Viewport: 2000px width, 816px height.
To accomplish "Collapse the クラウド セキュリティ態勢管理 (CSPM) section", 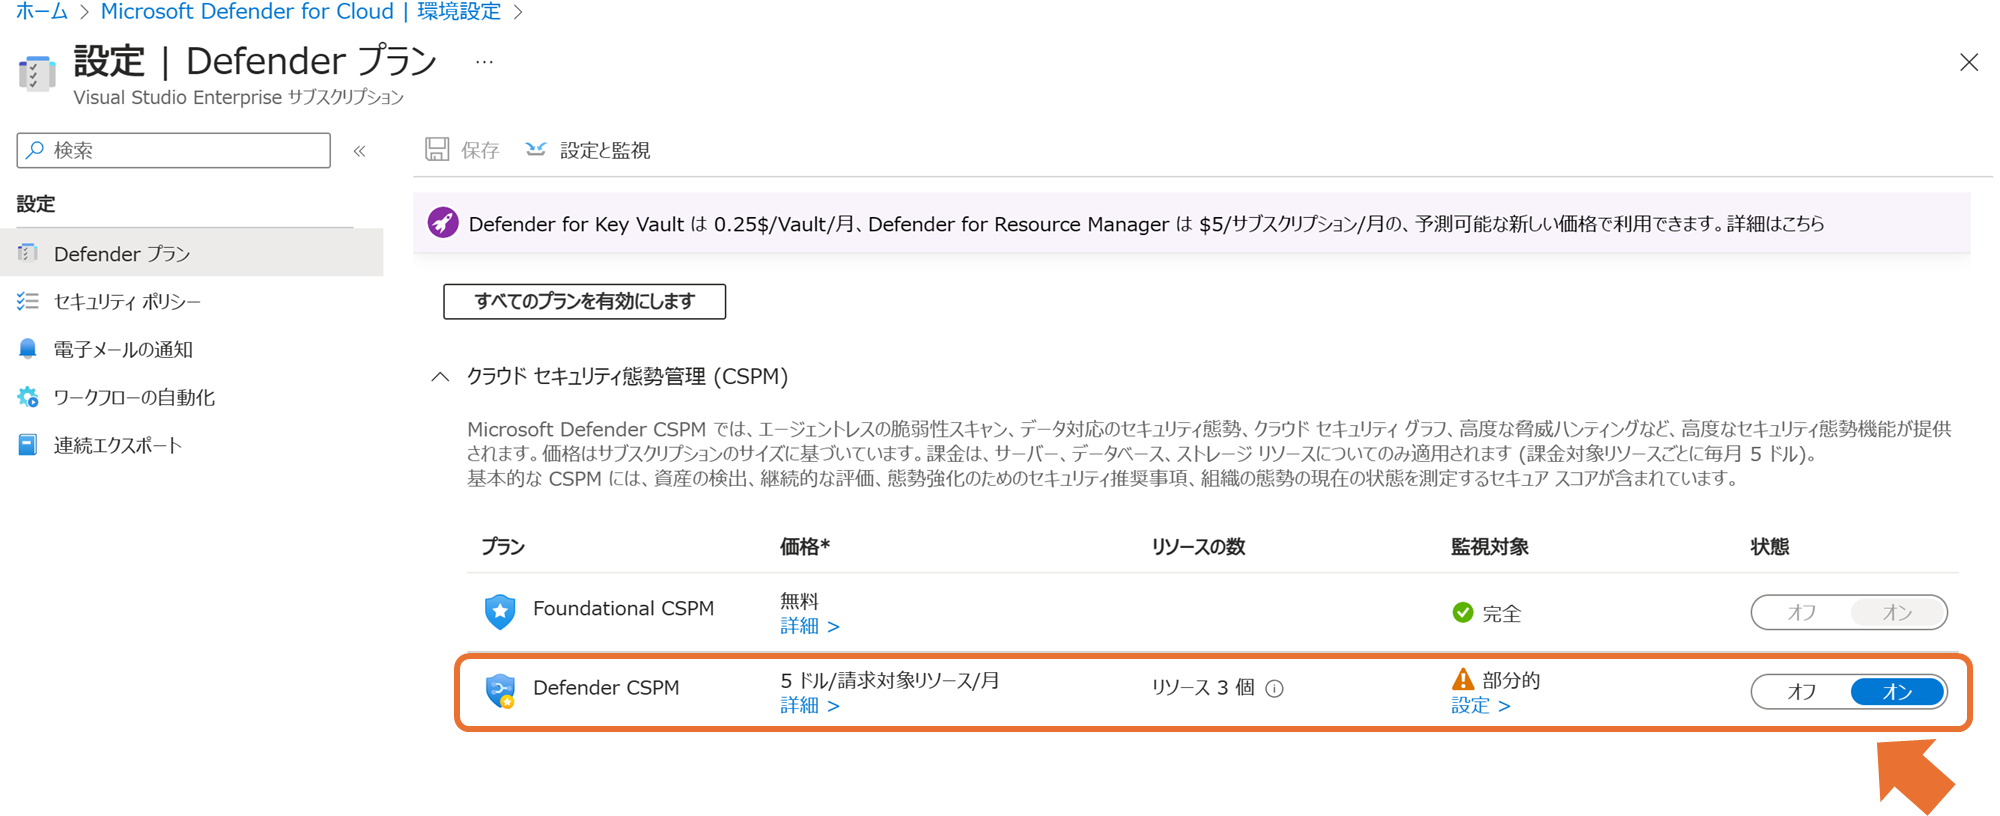I will 440,376.
